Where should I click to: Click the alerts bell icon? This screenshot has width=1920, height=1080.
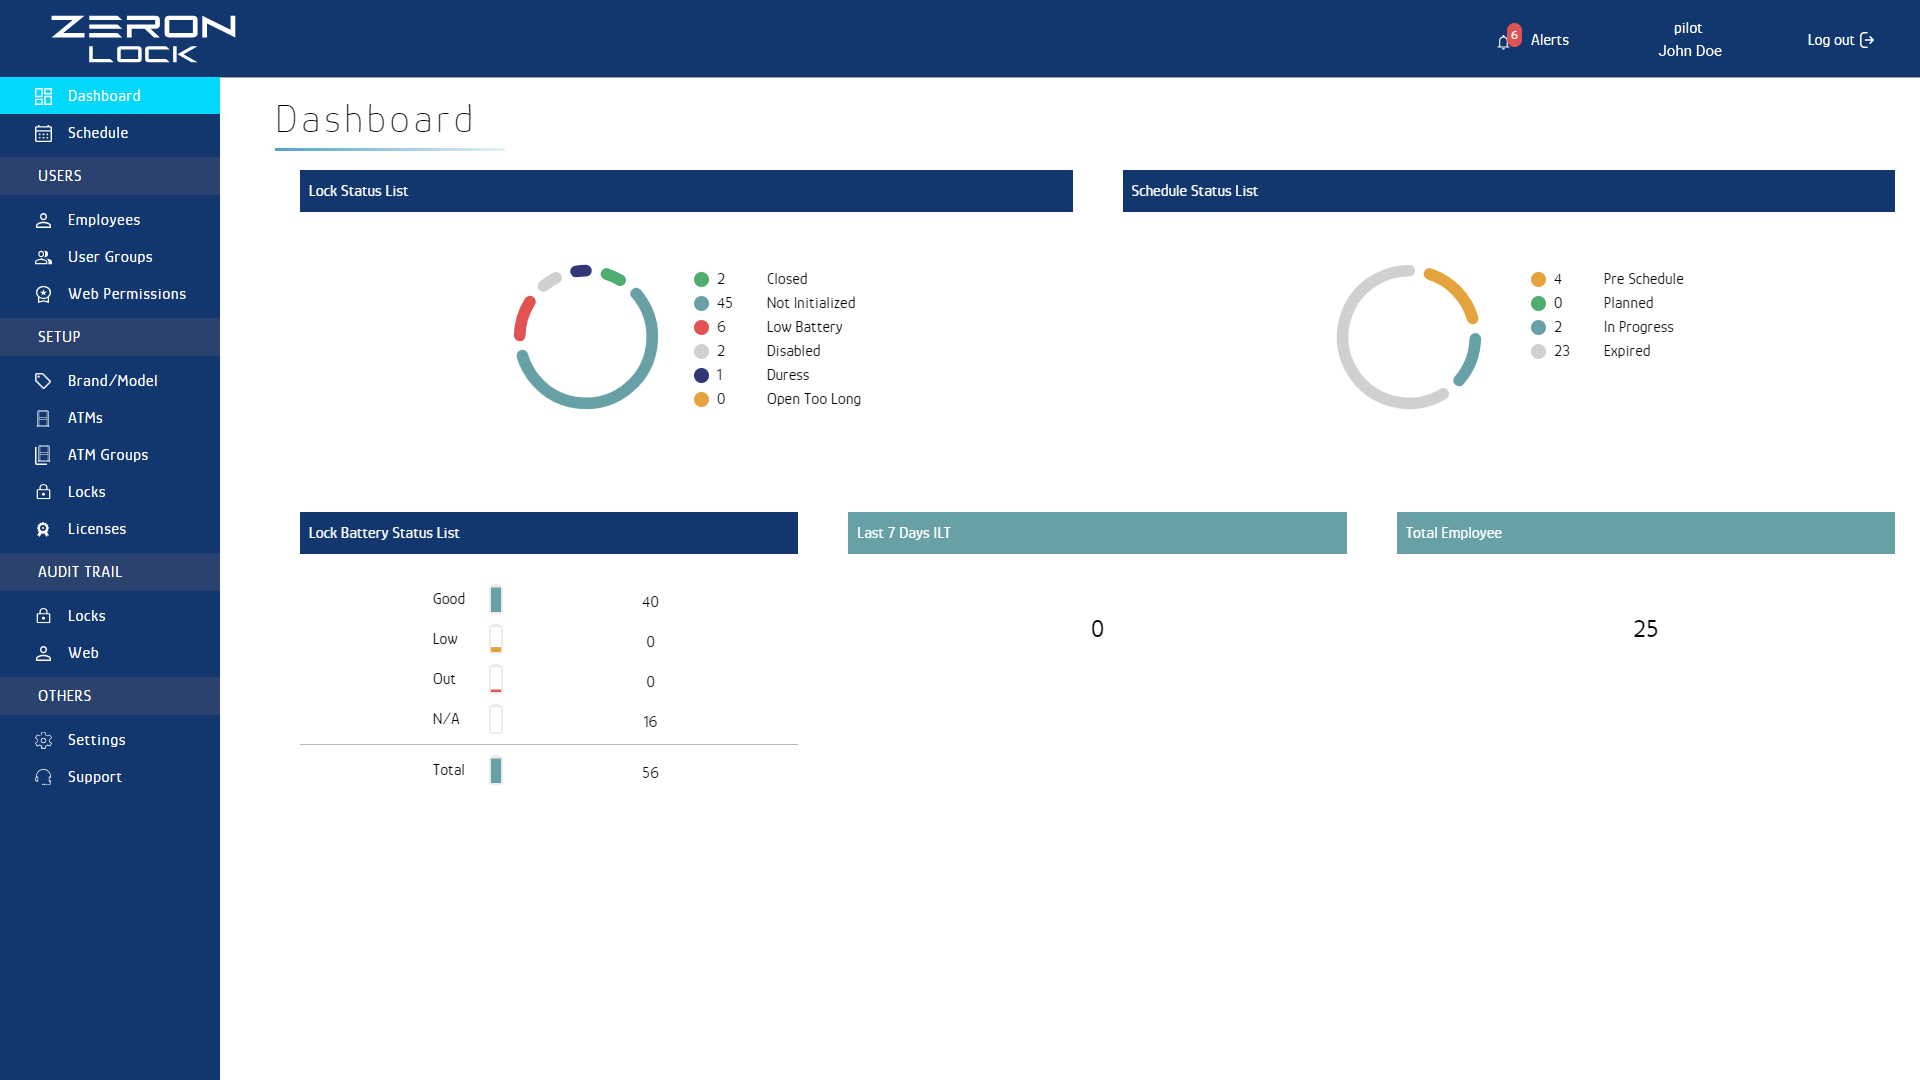tap(1503, 42)
